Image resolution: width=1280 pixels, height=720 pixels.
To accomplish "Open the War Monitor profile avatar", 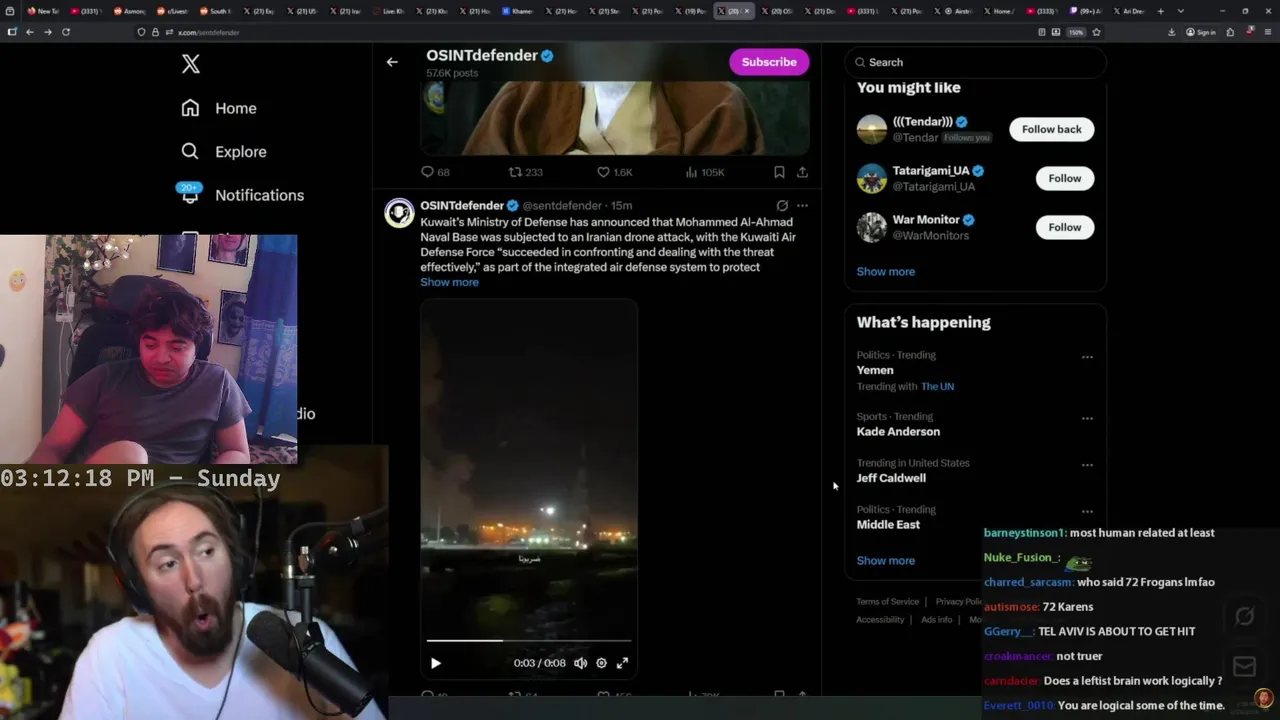I will click(x=872, y=227).
